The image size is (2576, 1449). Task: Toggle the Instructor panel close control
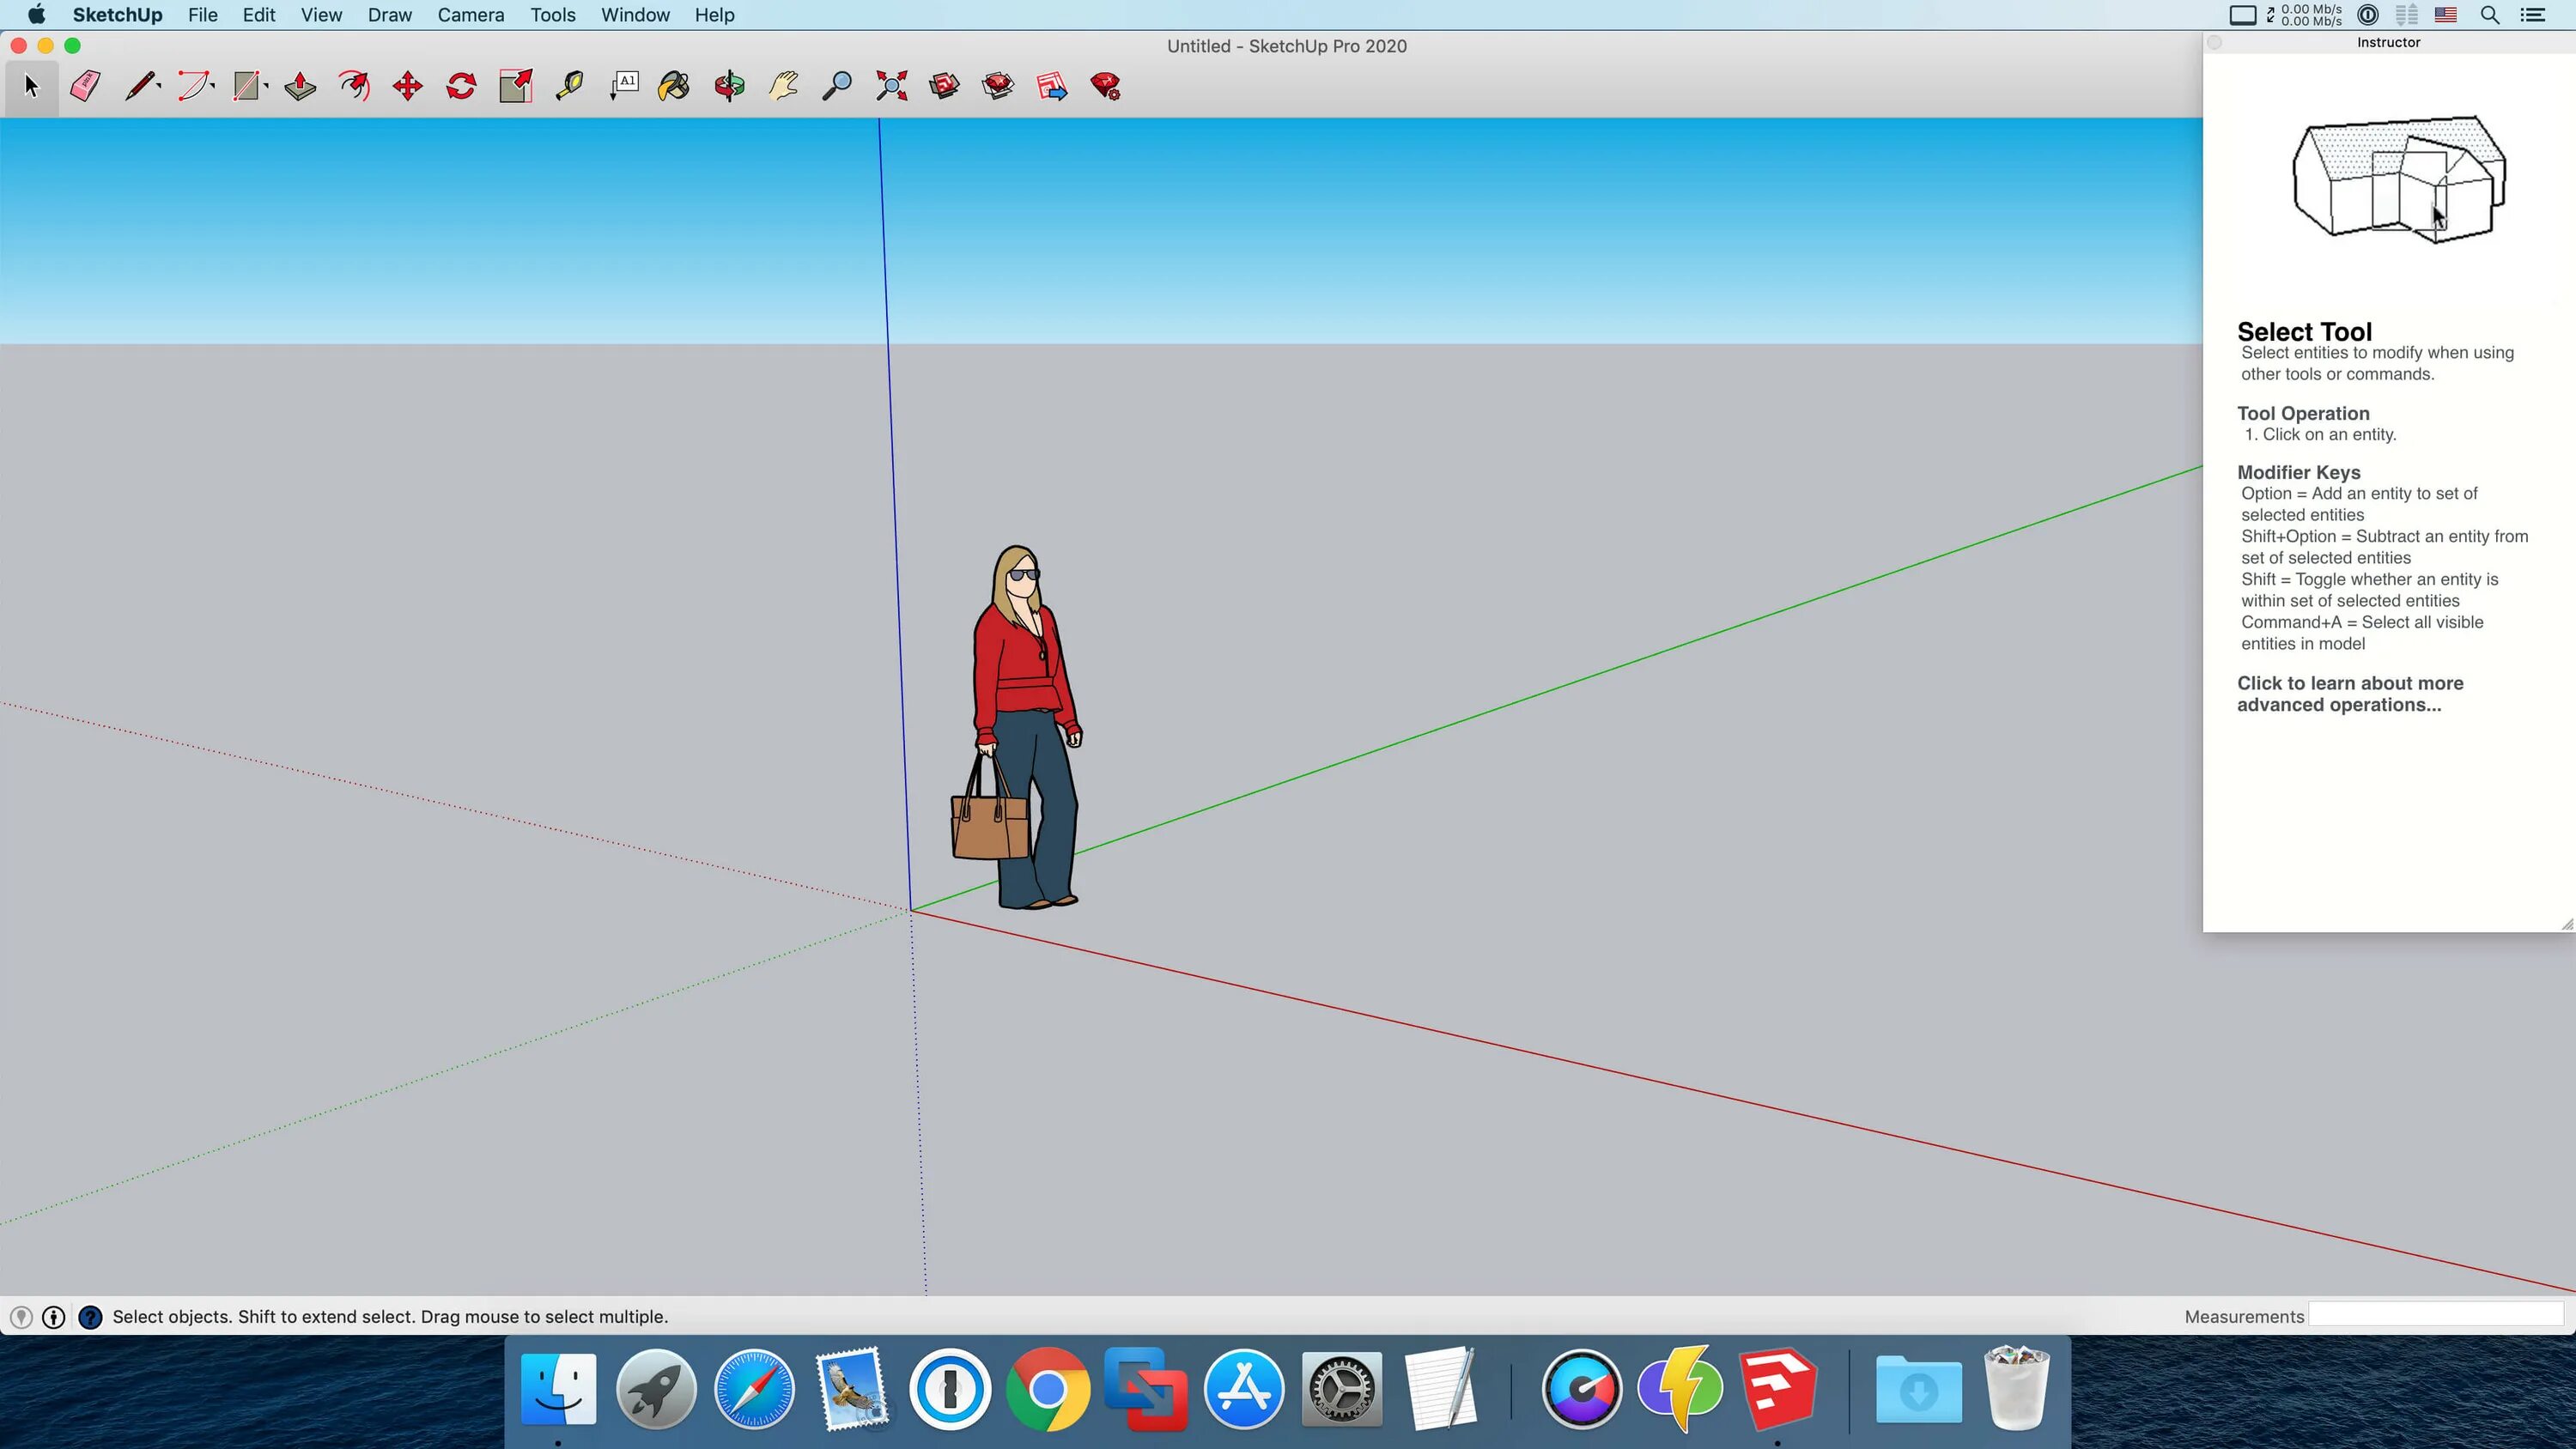click(2216, 43)
